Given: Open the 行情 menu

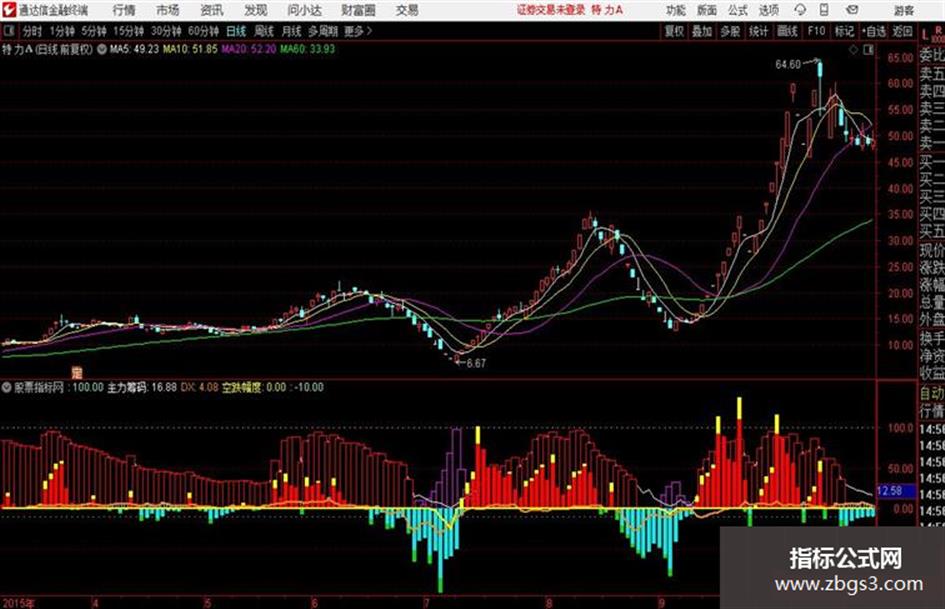Looking at the screenshot, I should [124, 10].
